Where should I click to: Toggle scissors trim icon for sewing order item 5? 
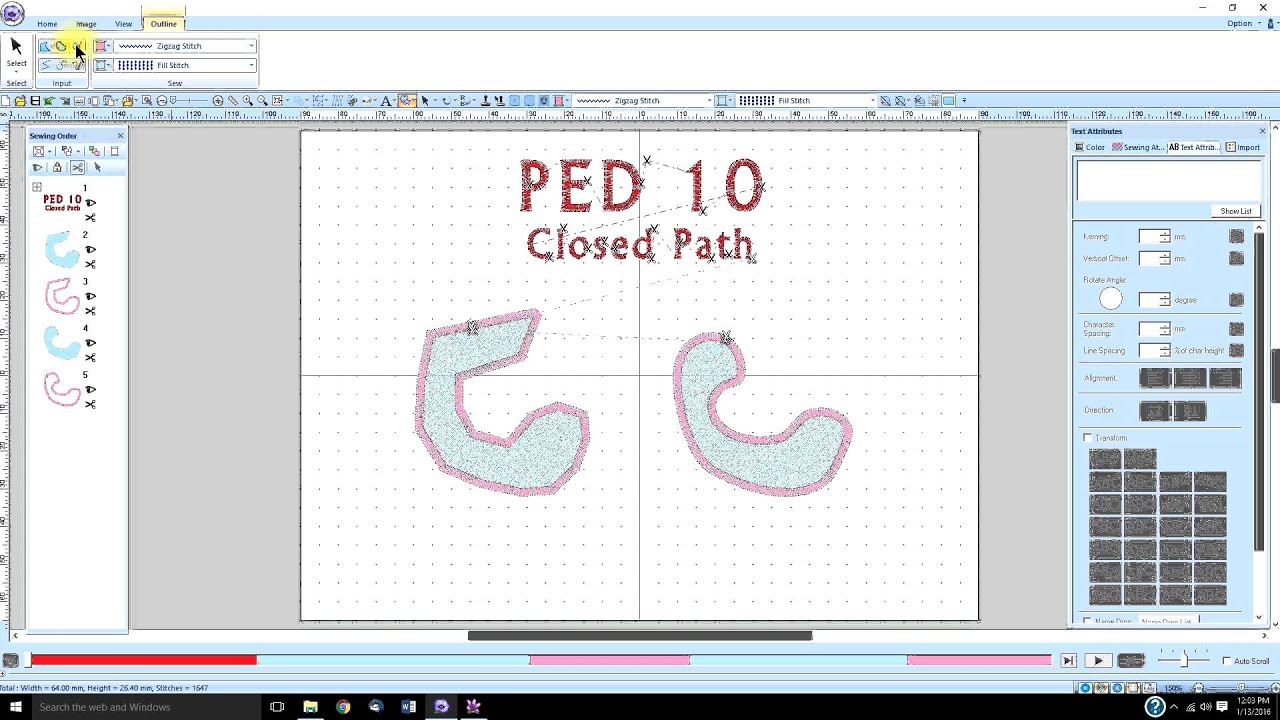(90, 404)
